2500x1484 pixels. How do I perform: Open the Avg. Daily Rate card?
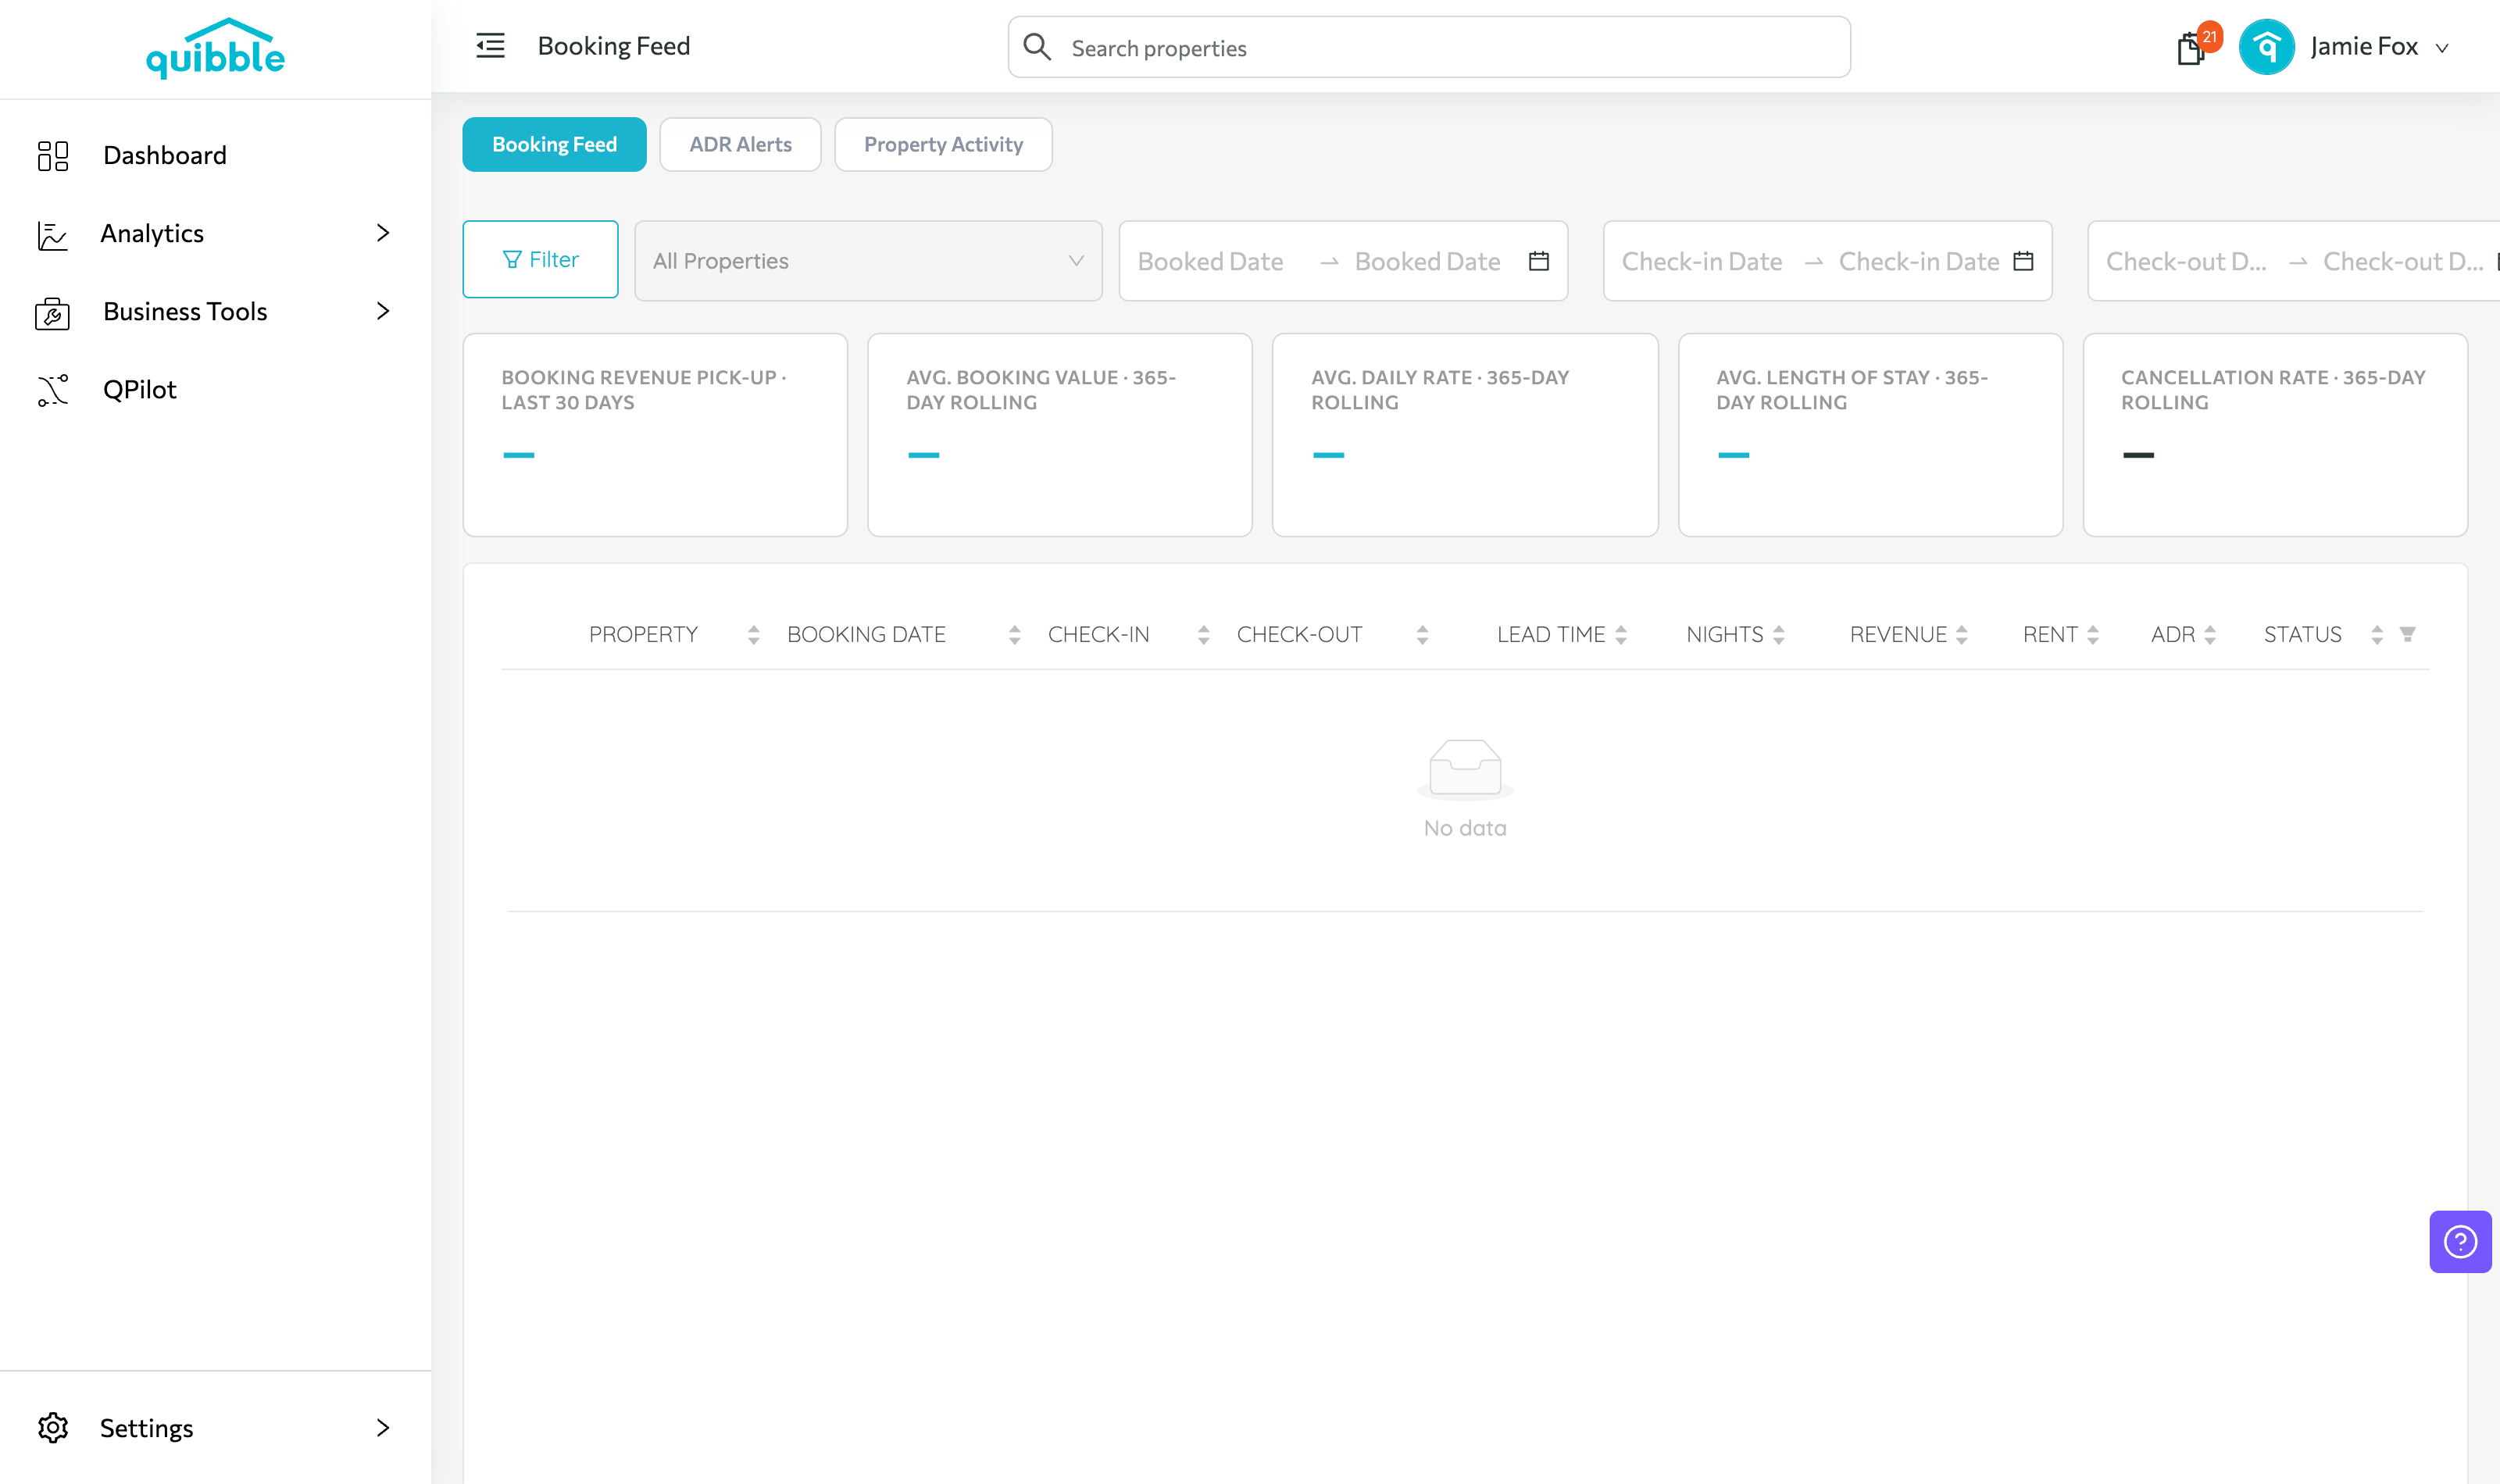(x=1465, y=435)
